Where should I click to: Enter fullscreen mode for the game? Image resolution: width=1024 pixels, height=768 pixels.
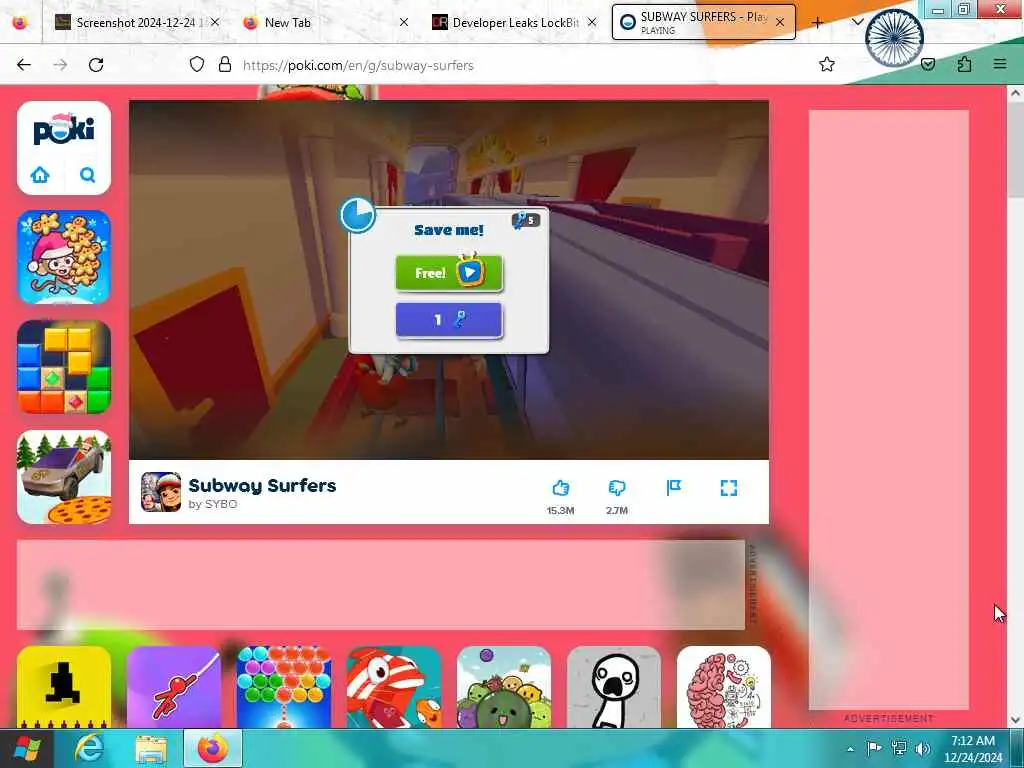(729, 488)
